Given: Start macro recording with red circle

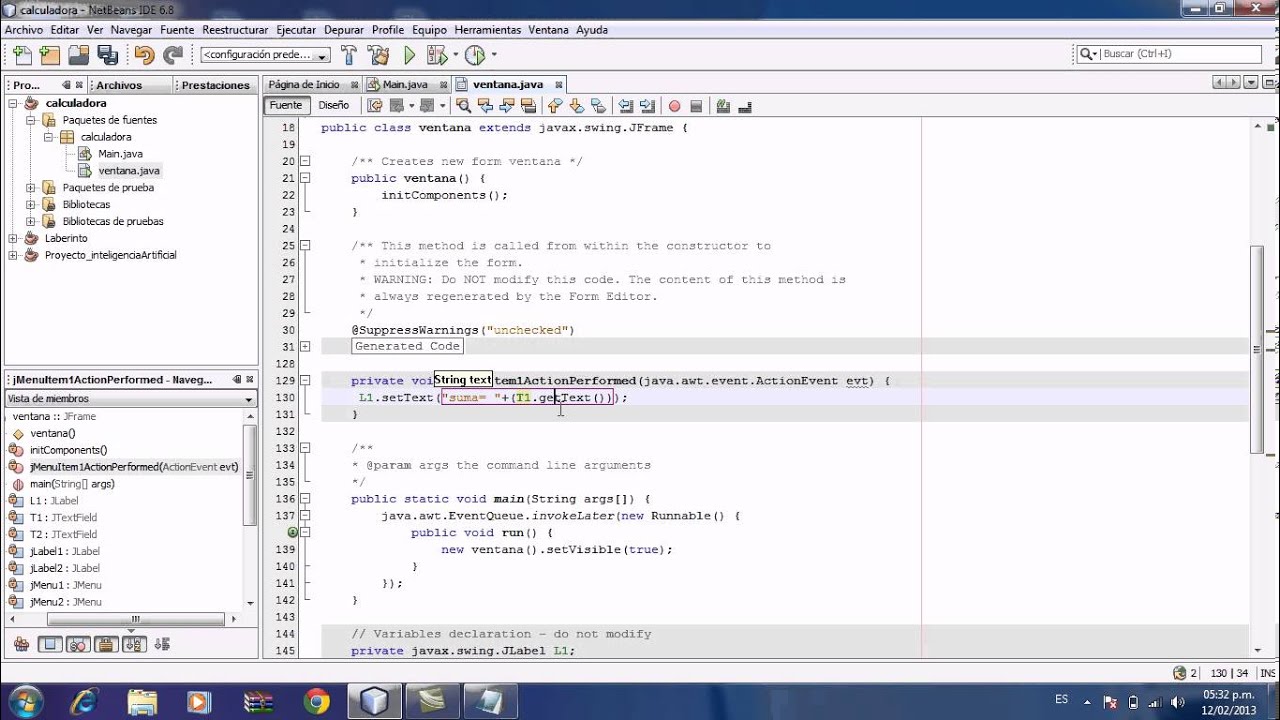Looking at the screenshot, I should tap(674, 105).
